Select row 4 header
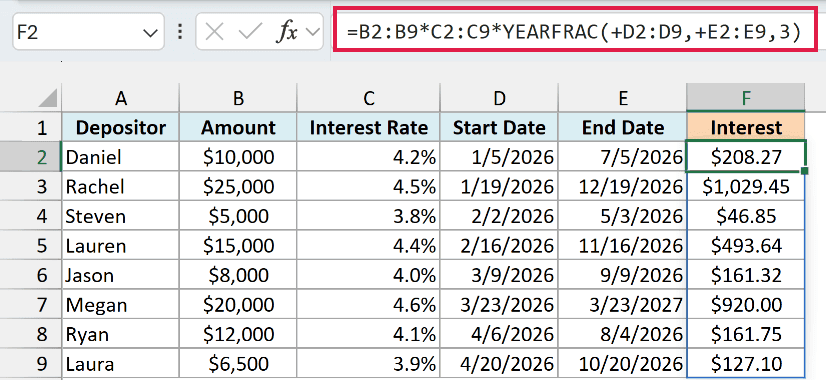 [x=31, y=216]
